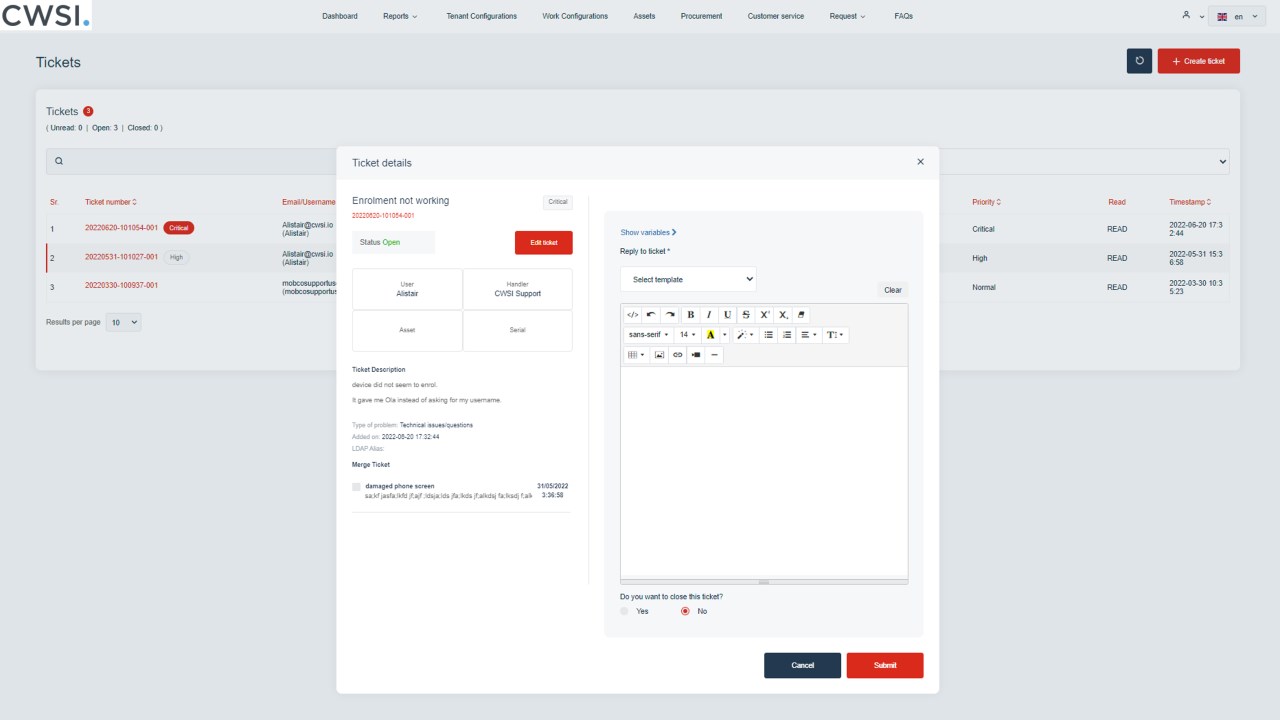The height and width of the screenshot is (720, 1280).
Task: Click the undo icon in the editor toolbar
Action: (650, 314)
